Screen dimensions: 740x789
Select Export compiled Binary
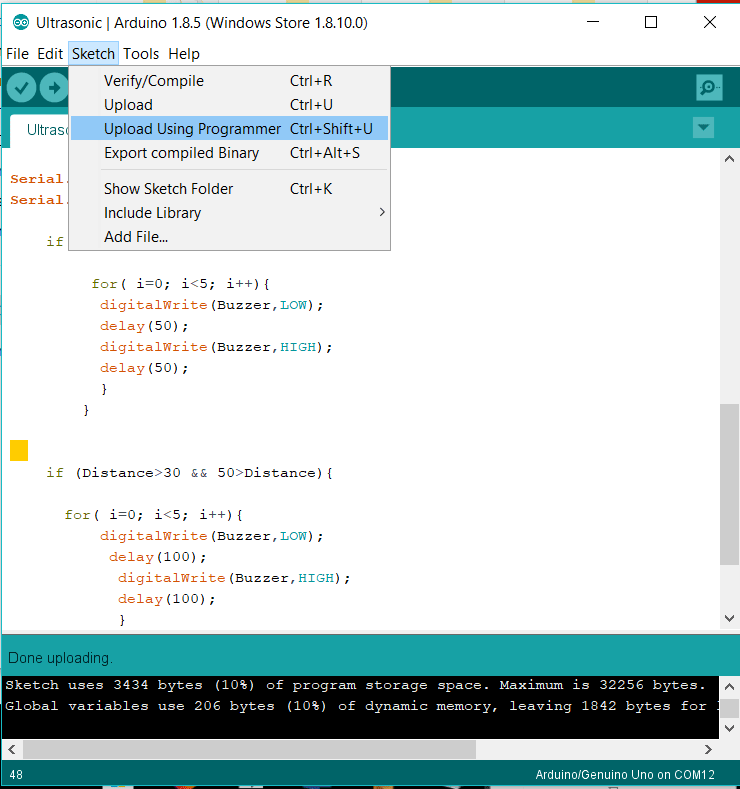click(x=229, y=153)
